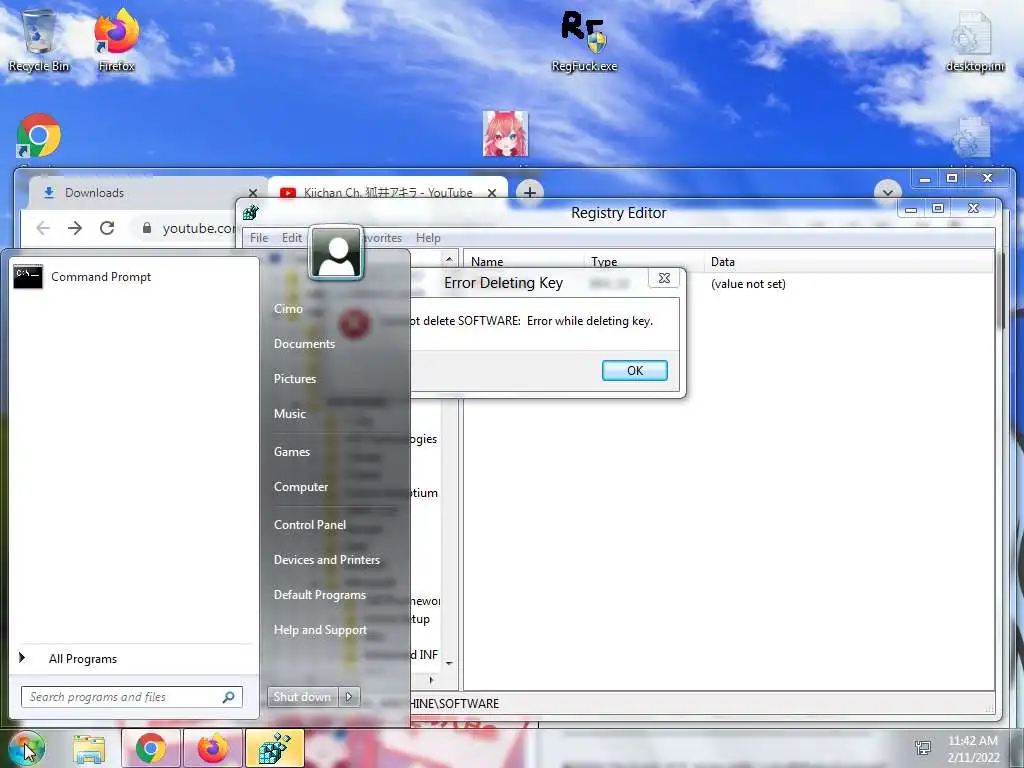The height and width of the screenshot is (768, 1024).
Task: Select the (value not set) data cell
Action: [748, 284]
